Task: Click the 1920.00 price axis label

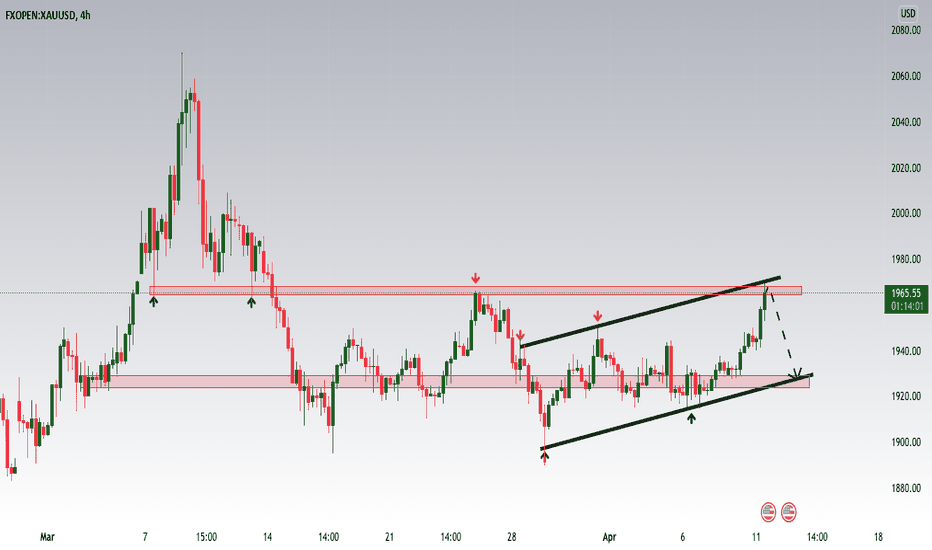Action: [906, 396]
